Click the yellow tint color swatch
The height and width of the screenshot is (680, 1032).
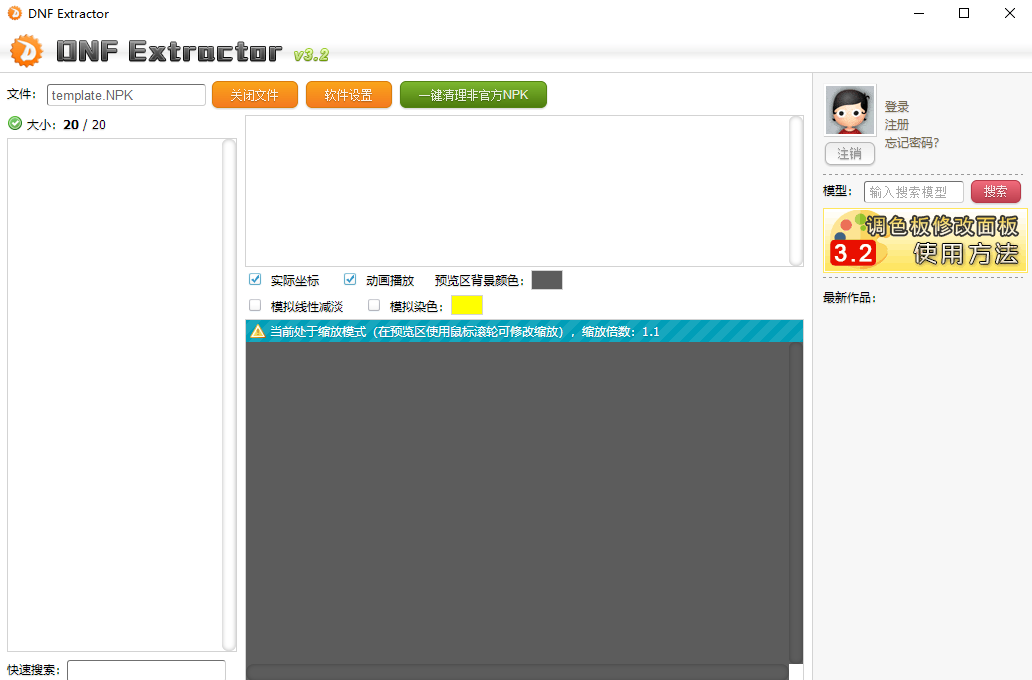pyautogui.click(x=466, y=305)
